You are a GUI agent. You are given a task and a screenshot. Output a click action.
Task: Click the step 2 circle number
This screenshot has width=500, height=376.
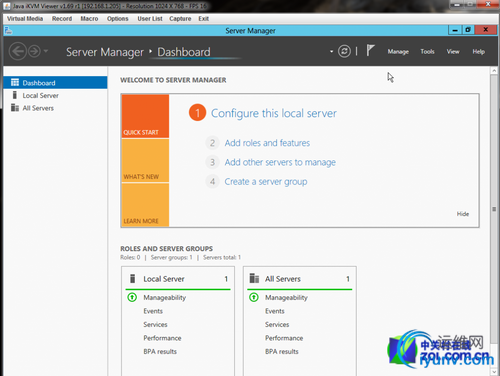coord(212,143)
